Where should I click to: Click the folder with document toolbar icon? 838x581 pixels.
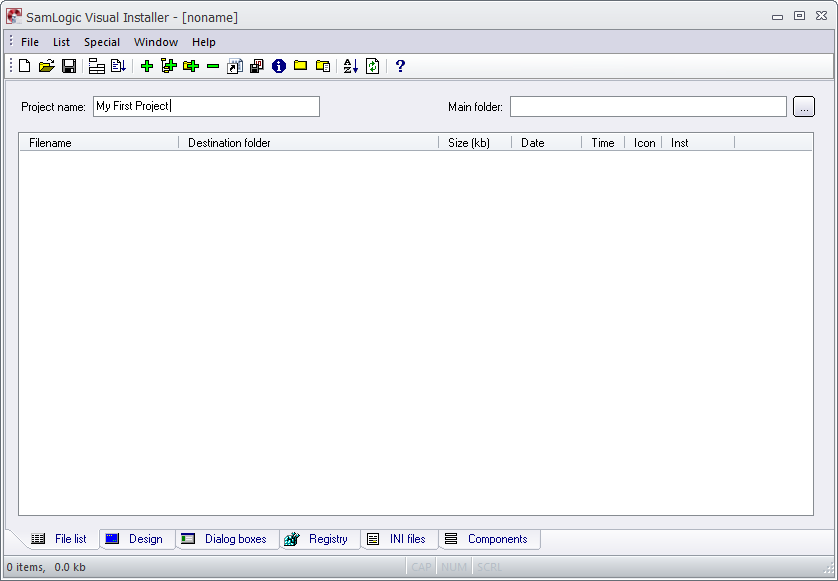323,66
